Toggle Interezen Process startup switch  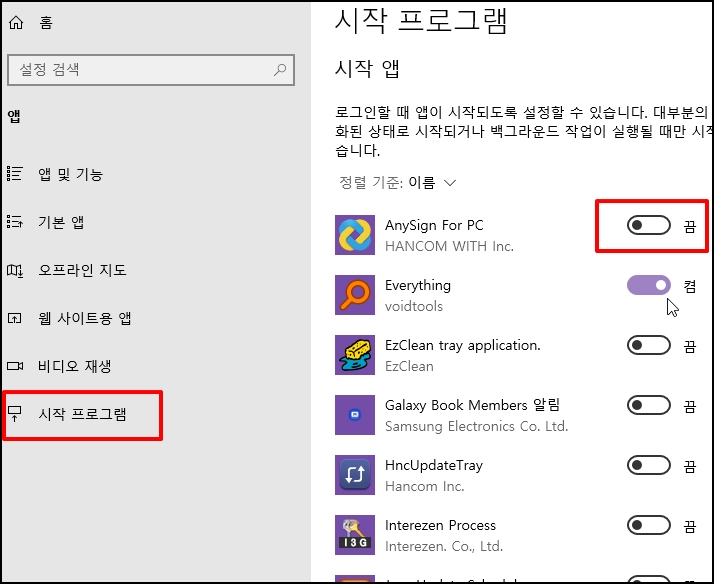tap(648, 525)
